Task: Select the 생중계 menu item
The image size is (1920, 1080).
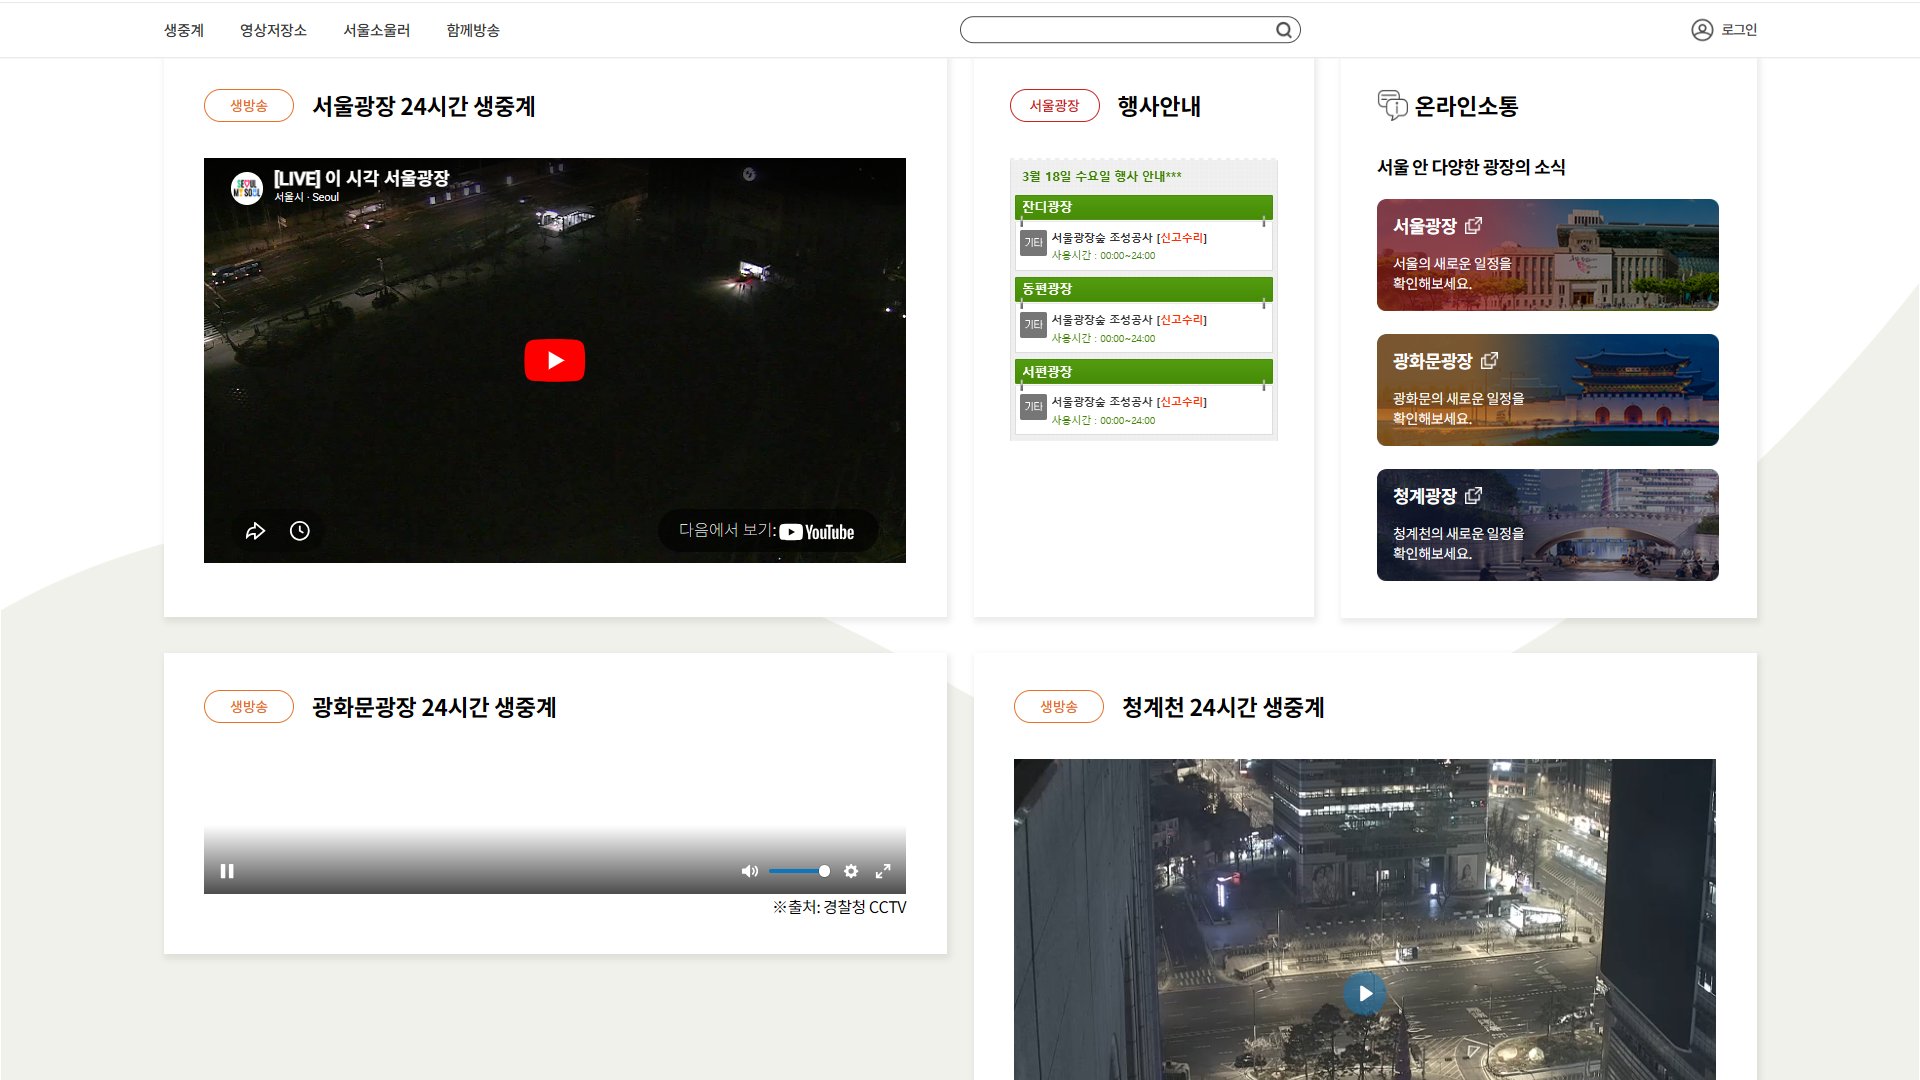Action: (x=184, y=30)
